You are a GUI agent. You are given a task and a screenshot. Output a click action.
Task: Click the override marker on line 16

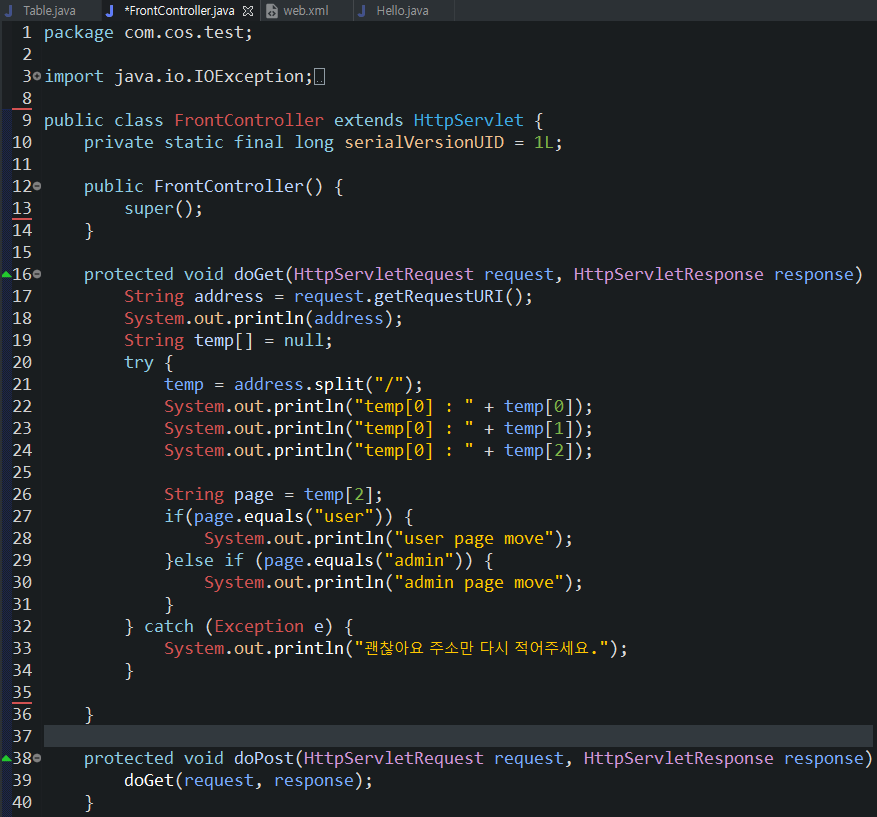pyautogui.click(x=6, y=275)
